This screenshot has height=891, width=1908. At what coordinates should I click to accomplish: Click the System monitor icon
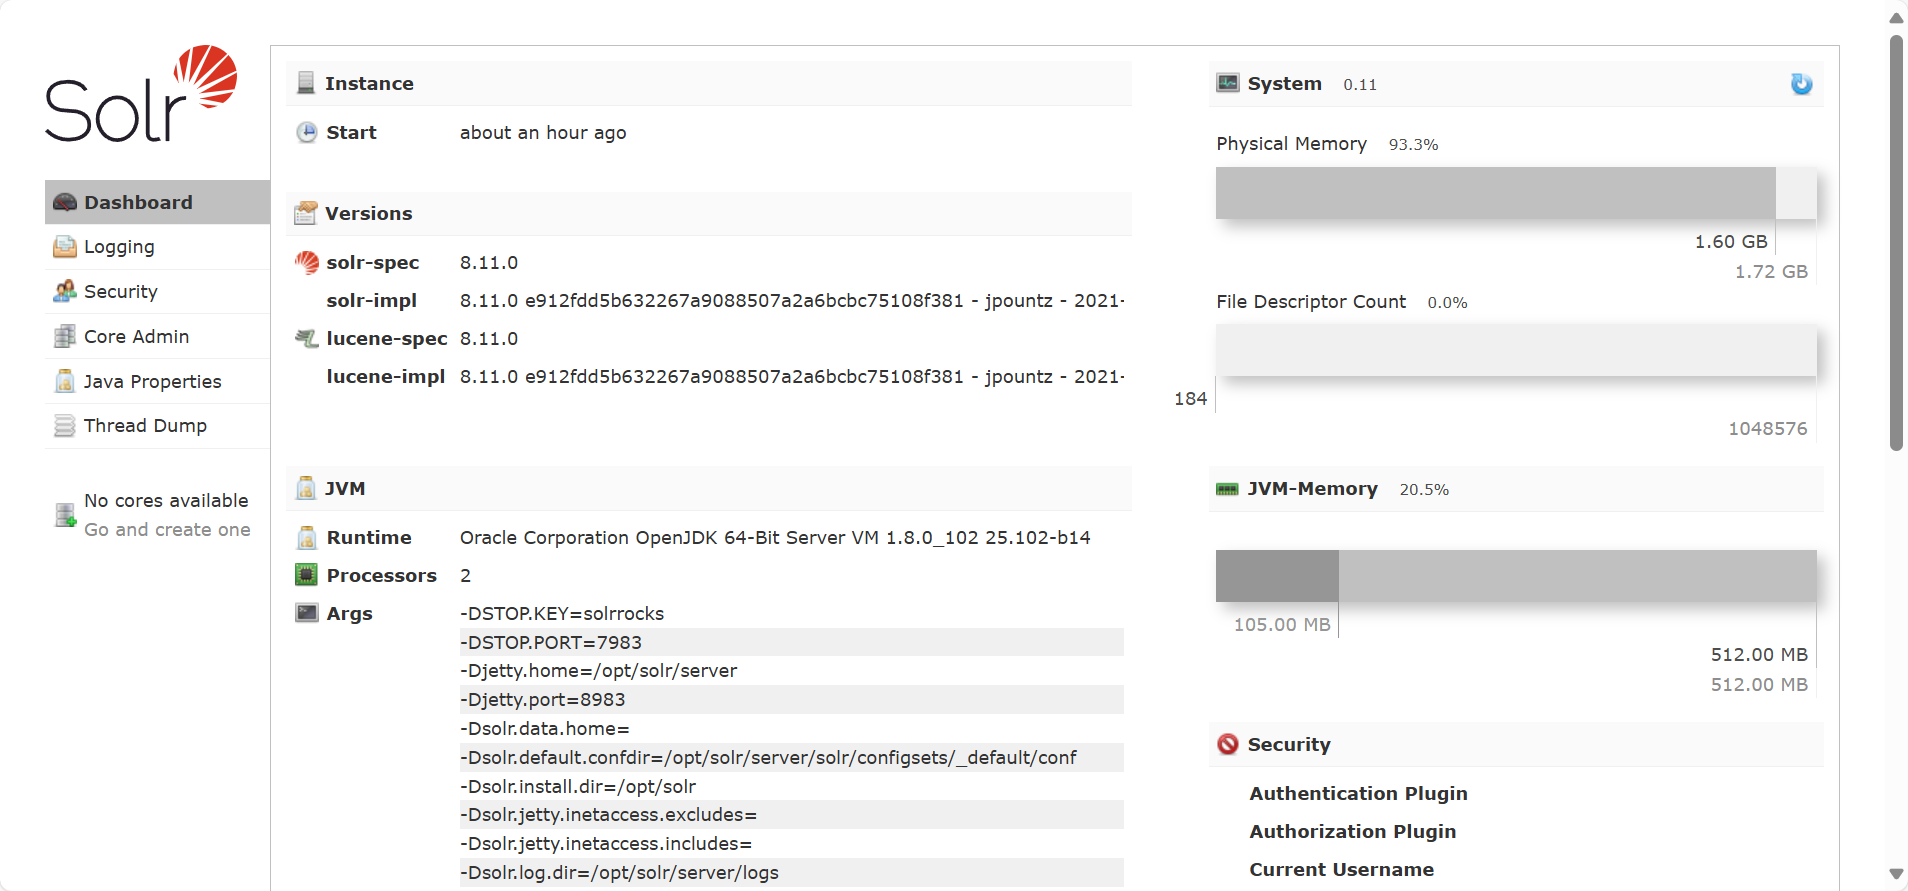(1228, 83)
